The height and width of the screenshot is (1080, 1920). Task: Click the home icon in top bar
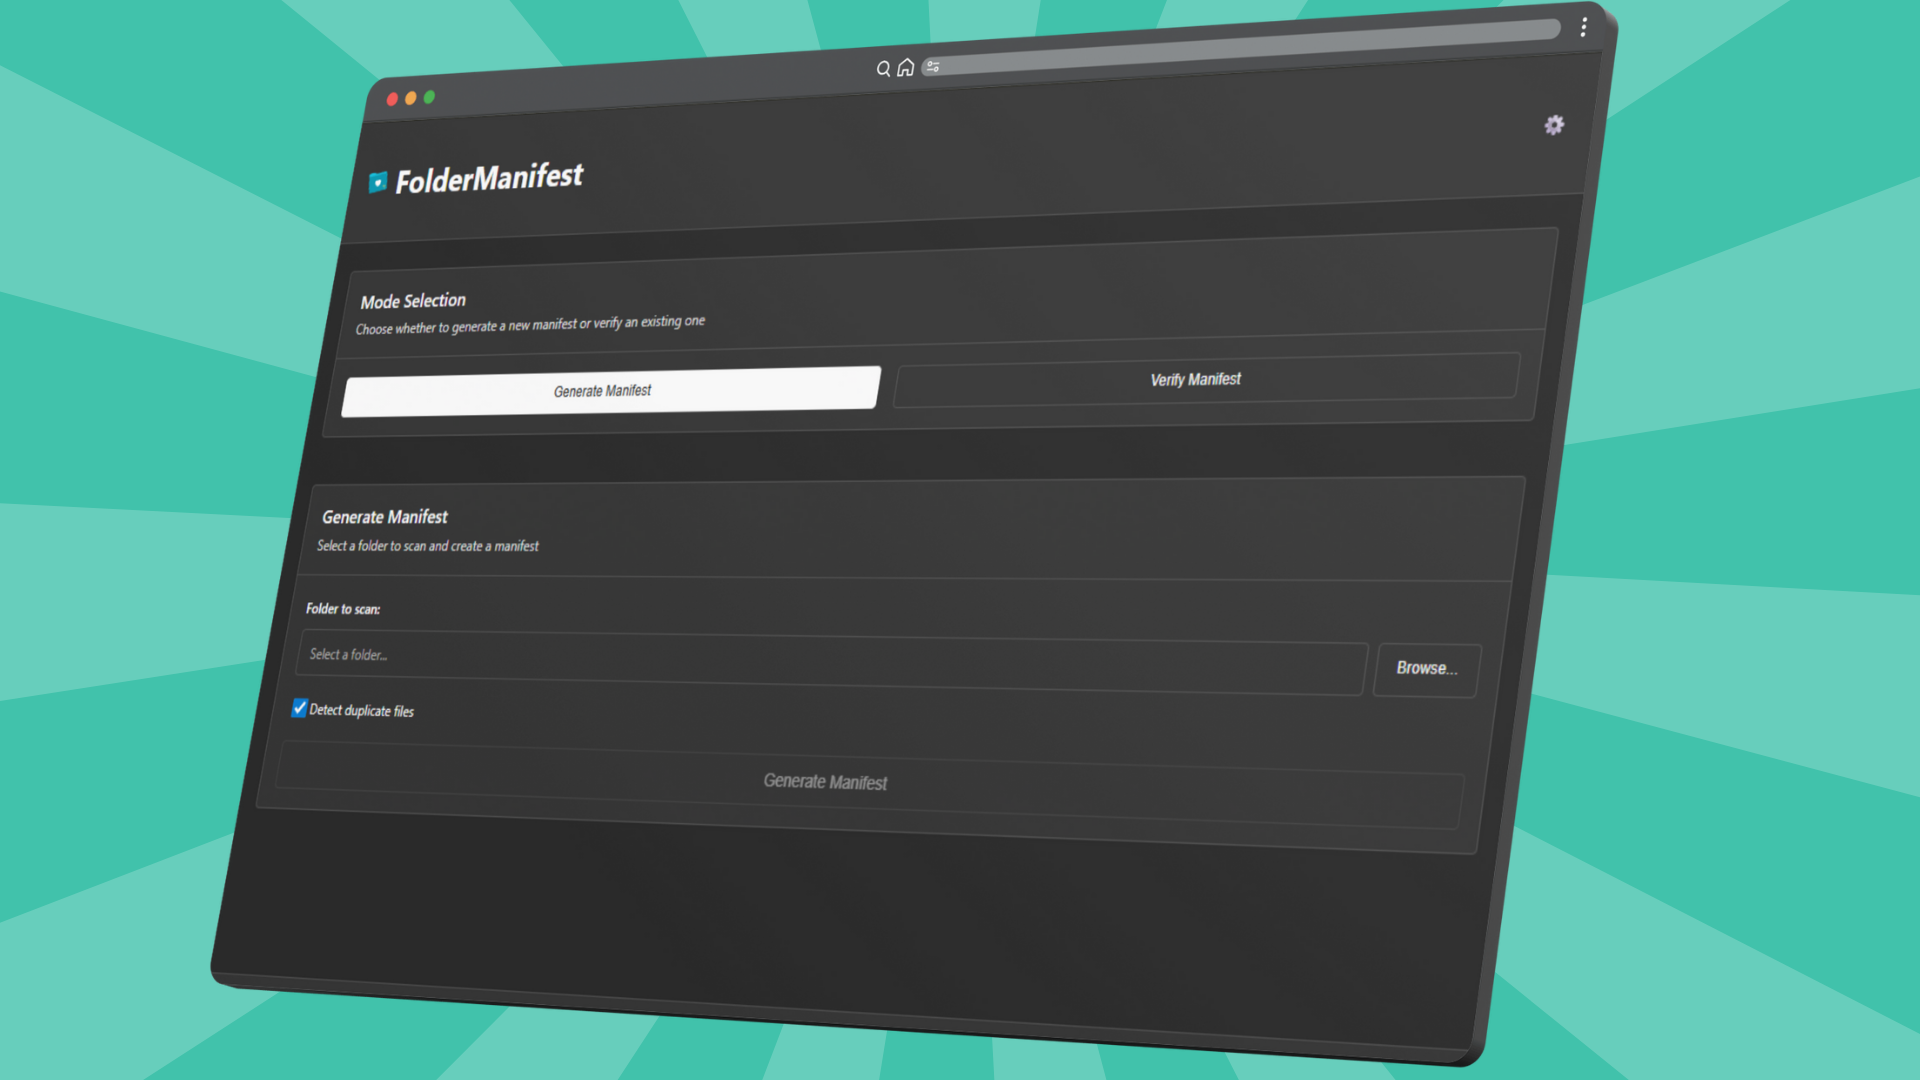[x=905, y=68]
